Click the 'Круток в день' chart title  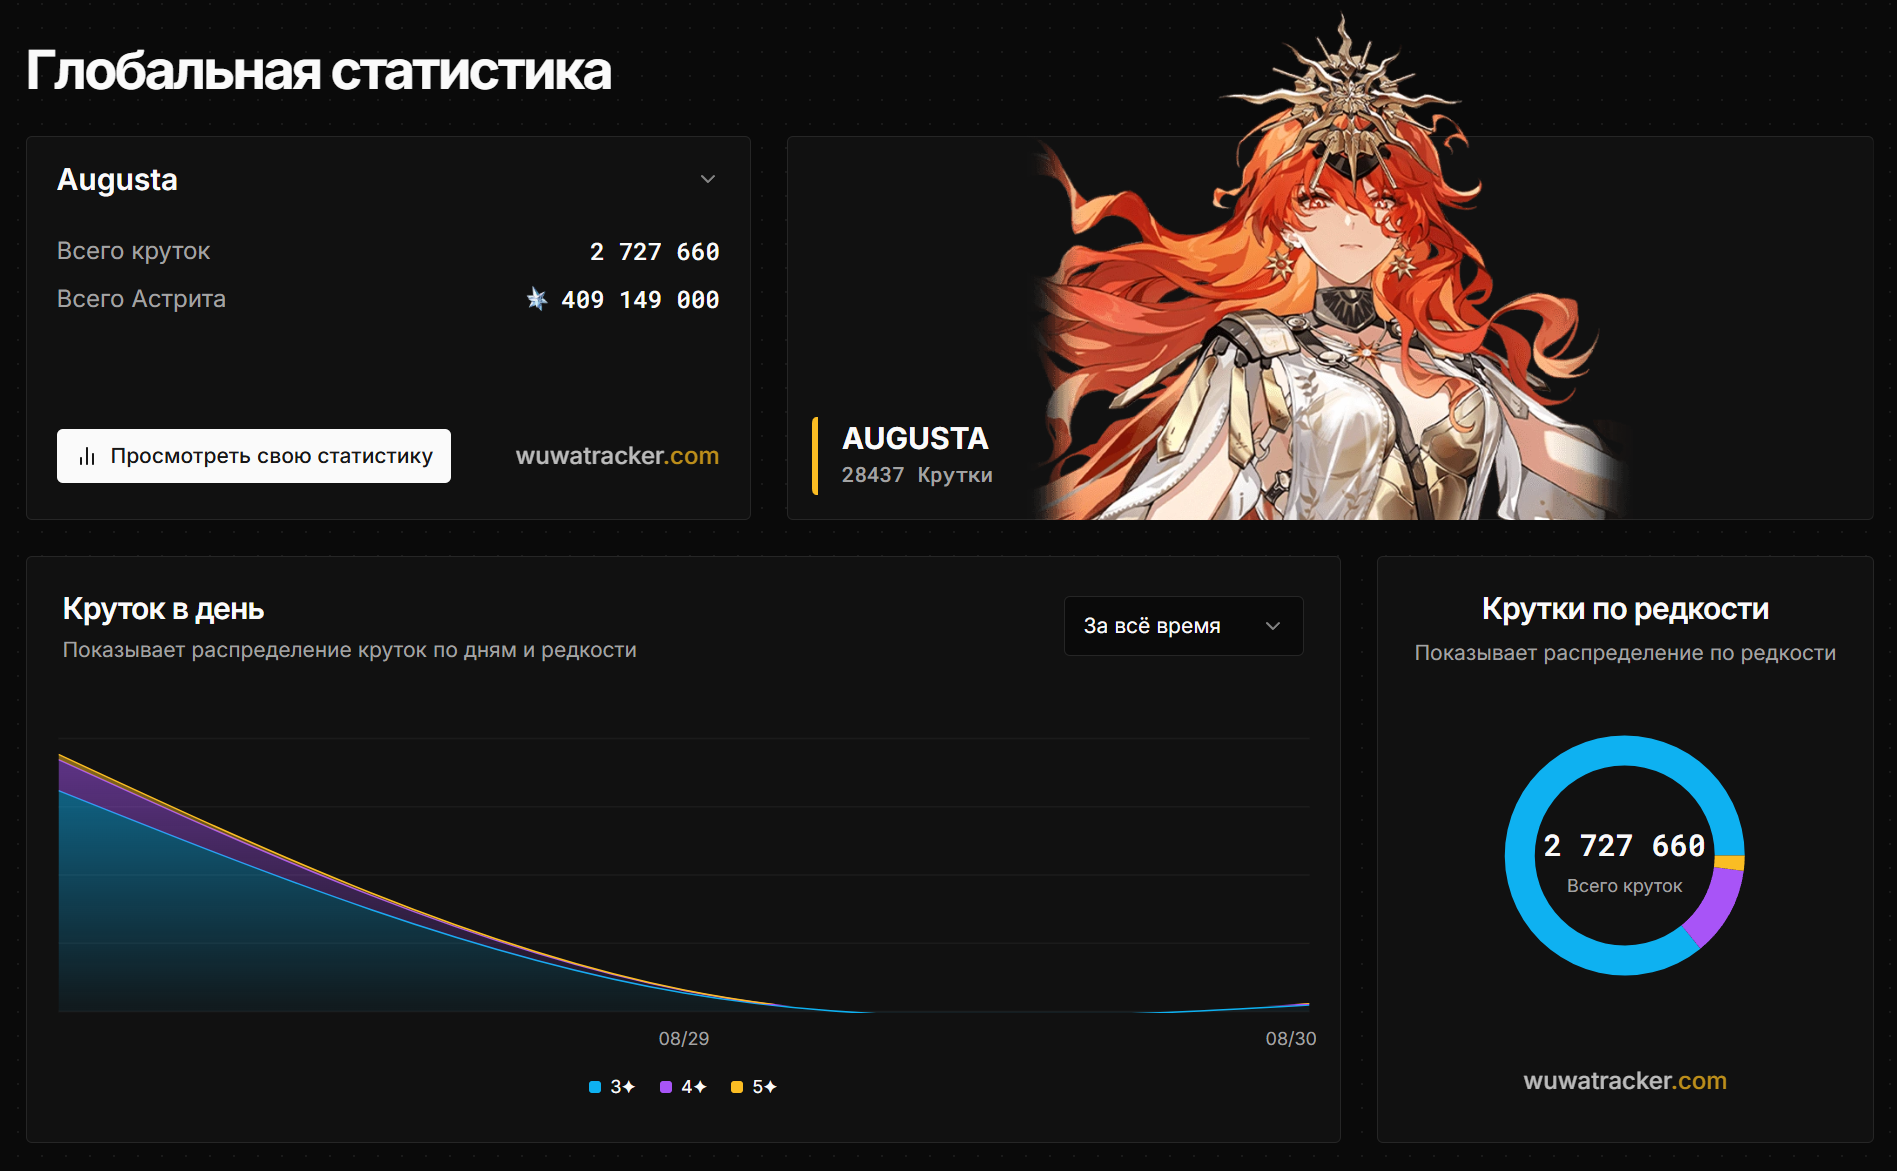(x=163, y=609)
